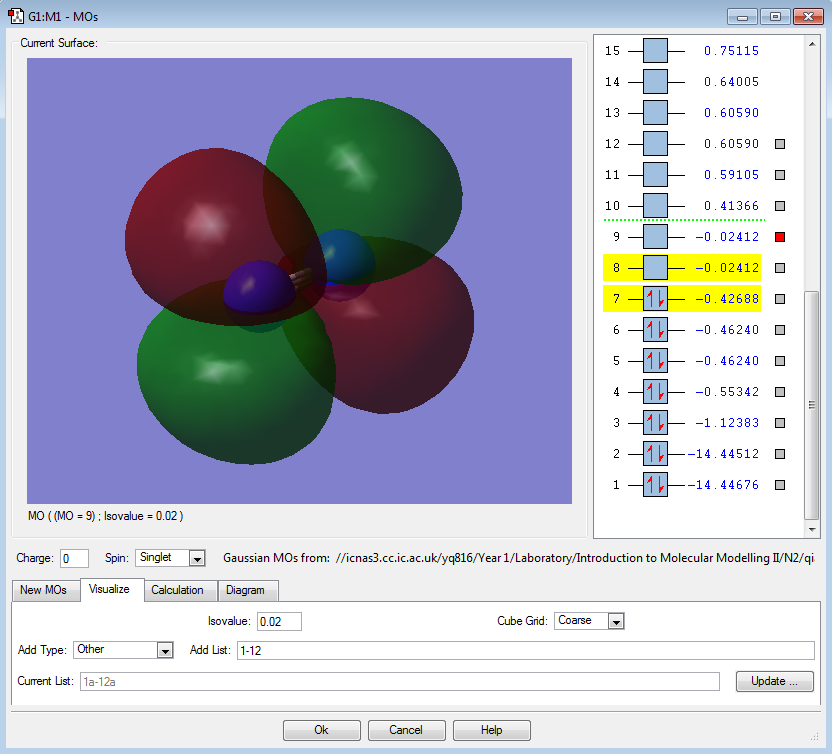Select the orbital 15 box in the energy diagram
Viewport: 832px width, 754px height.
tap(655, 51)
